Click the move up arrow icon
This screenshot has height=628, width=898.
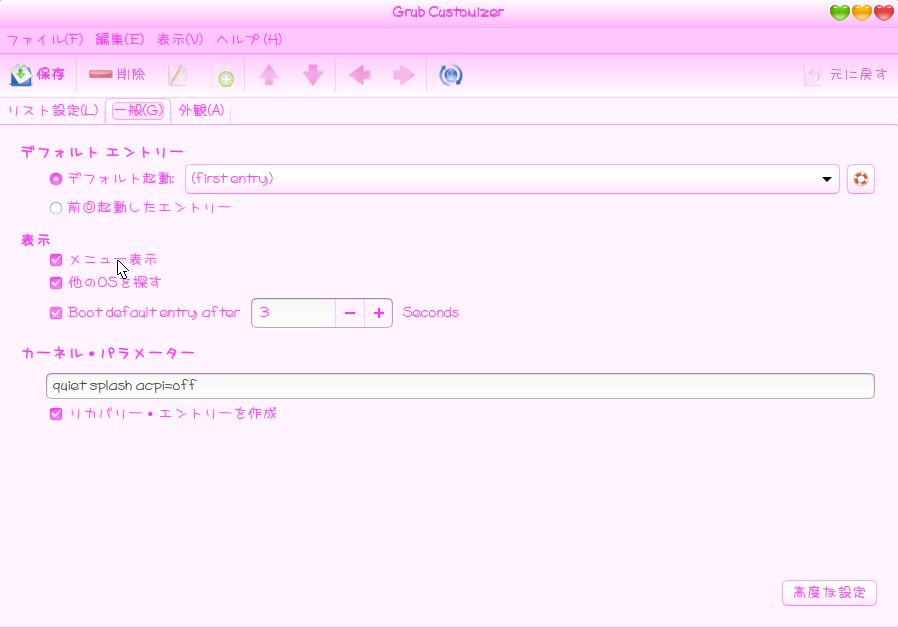[x=269, y=75]
